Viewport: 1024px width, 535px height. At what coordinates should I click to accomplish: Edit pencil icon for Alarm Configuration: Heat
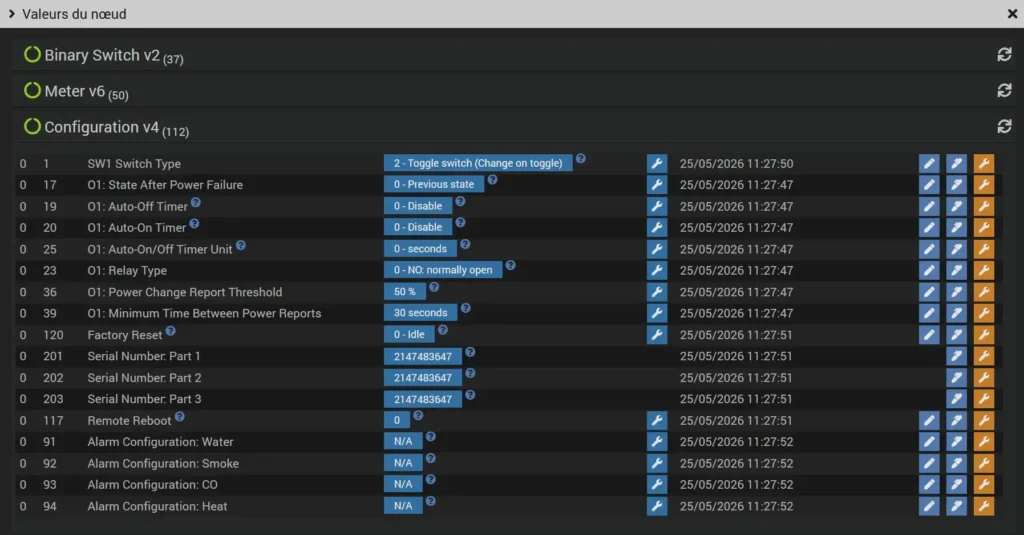pyautogui.click(x=929, y=506)
